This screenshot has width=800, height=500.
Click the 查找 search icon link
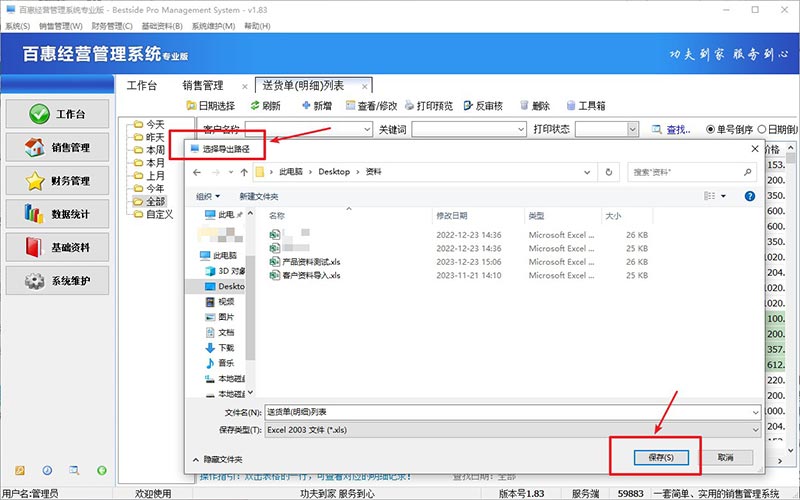[x=671, y=130]
